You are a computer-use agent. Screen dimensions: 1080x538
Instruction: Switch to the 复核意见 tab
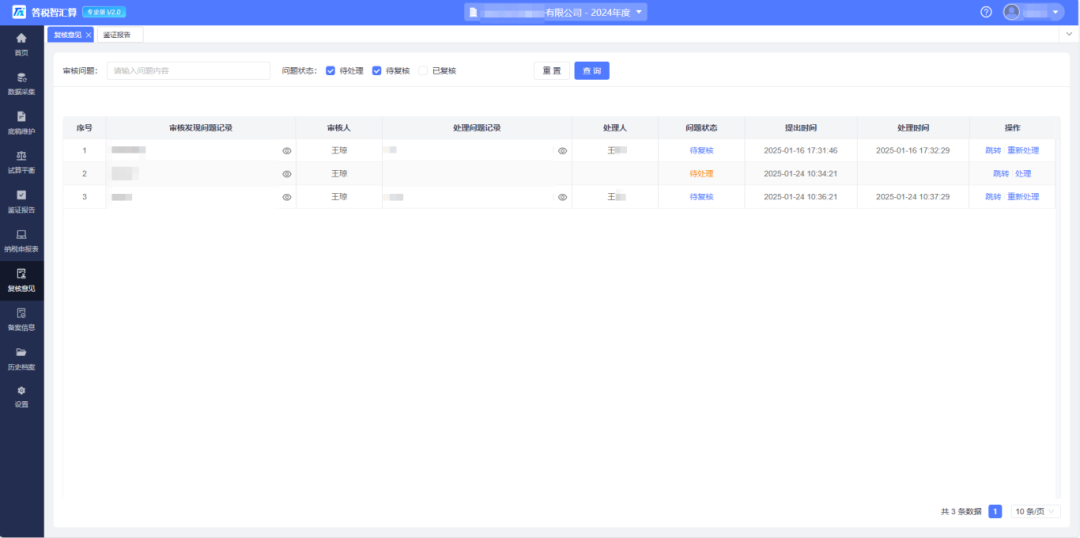click(x=68, y=34)
